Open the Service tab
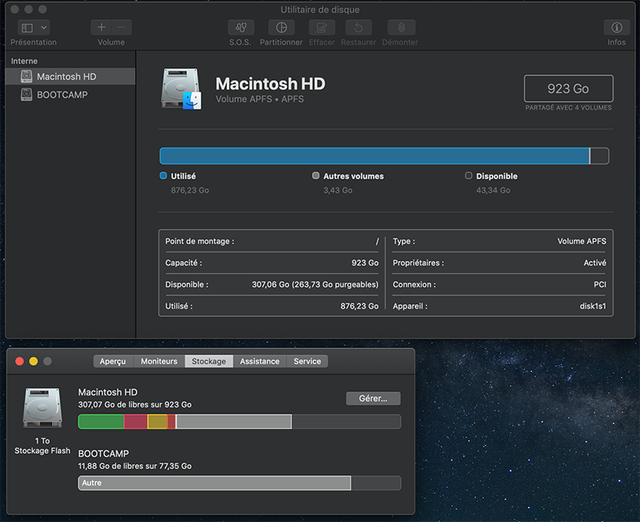This screenshot has width=640, height=522. [307, 361]
